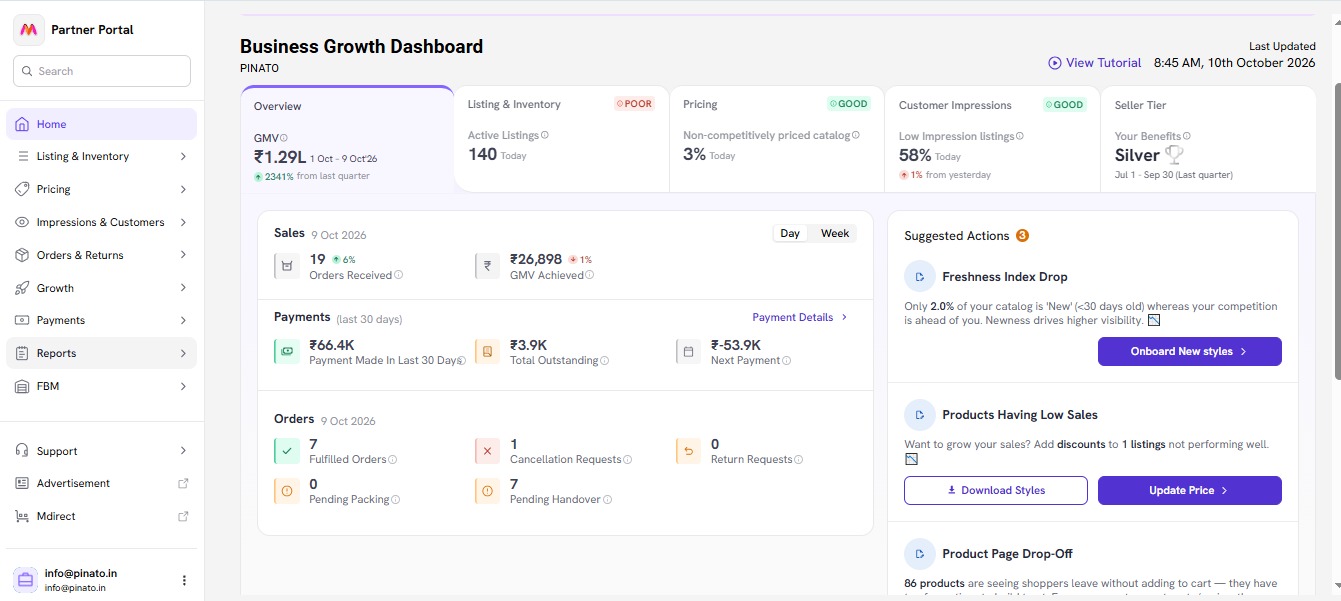Click the Pricing tag icon in sidebar
This screenshot has height=601, width=1341.
23,189
